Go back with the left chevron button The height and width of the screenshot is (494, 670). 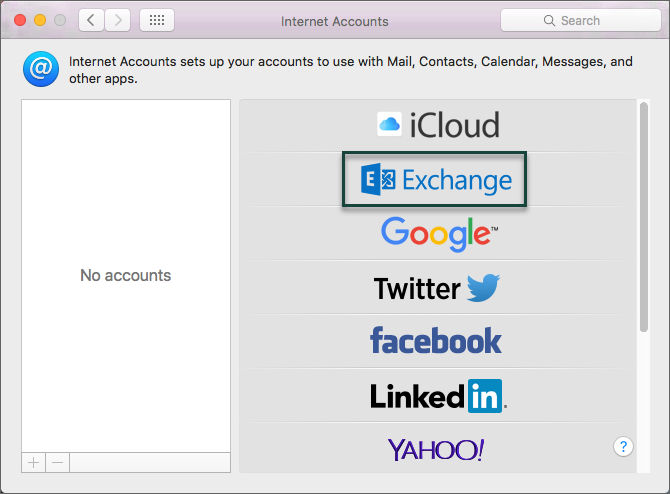tap(91, 20)
